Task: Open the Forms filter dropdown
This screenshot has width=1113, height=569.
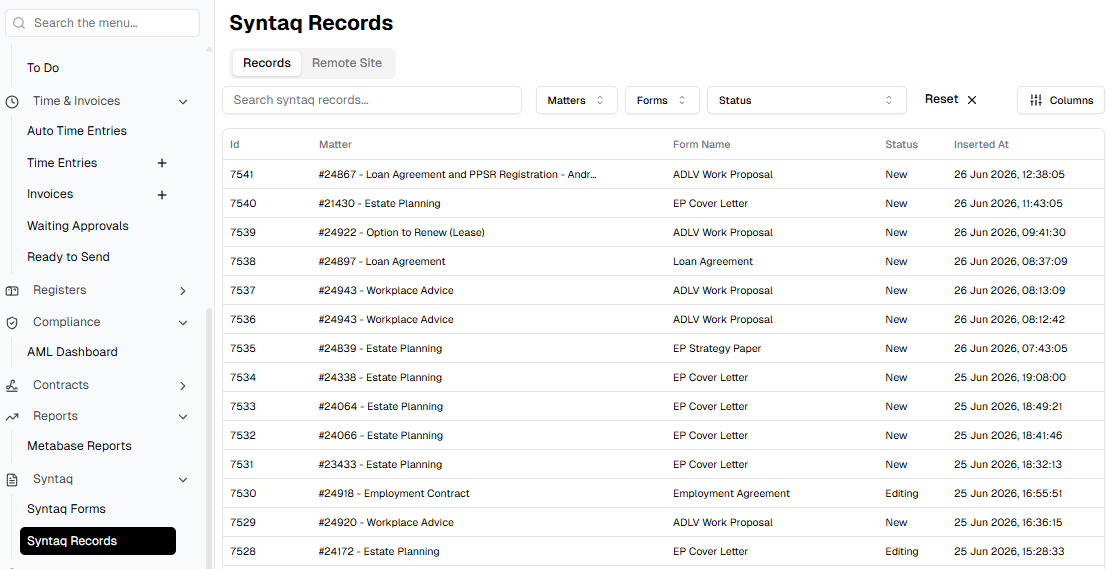Action: click(662, 100)
